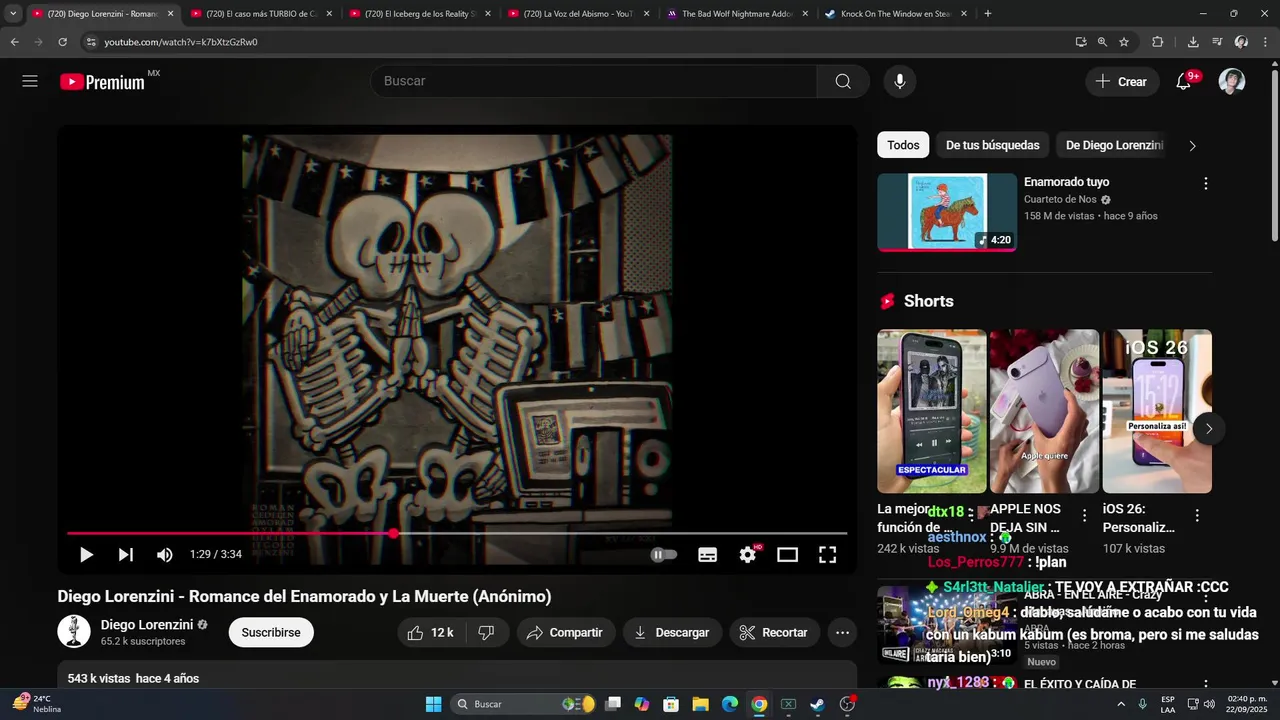
Task: Open the tab search dropdown arrow
Action: tap(13, 14)
